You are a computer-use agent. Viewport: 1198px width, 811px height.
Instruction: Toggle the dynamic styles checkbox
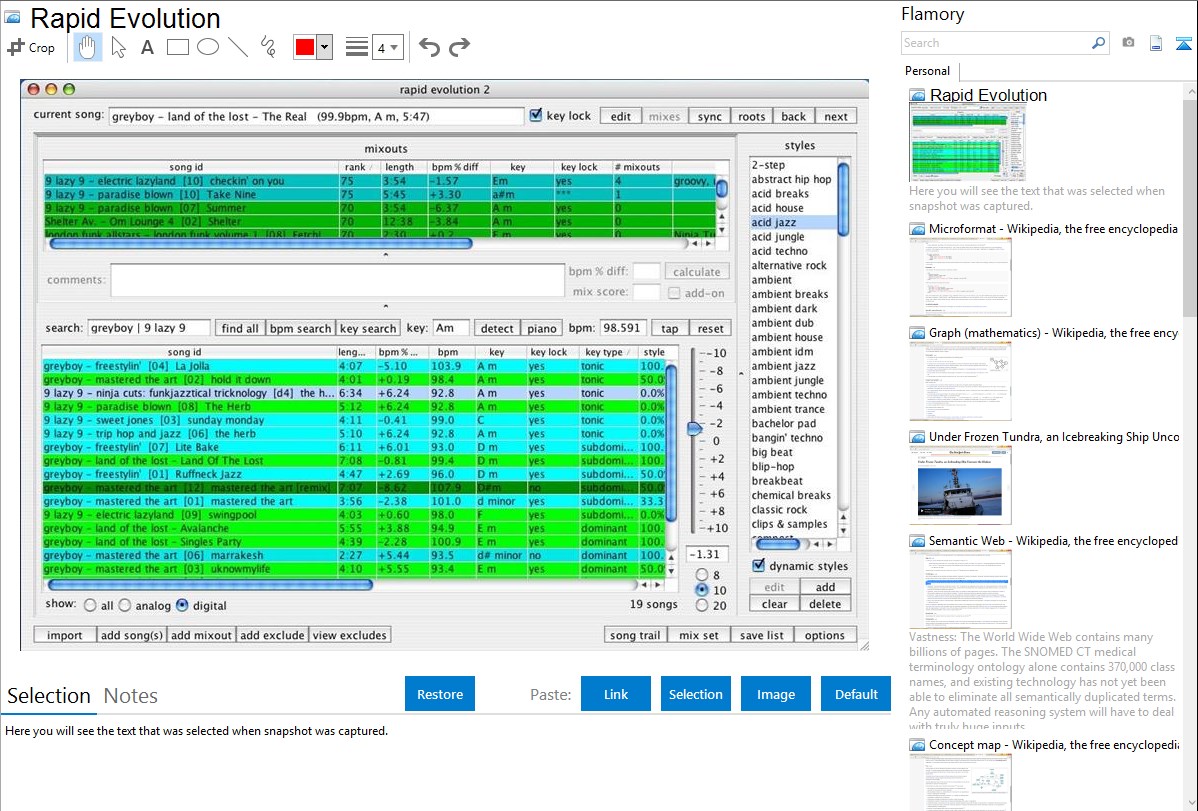click(758, 566)
